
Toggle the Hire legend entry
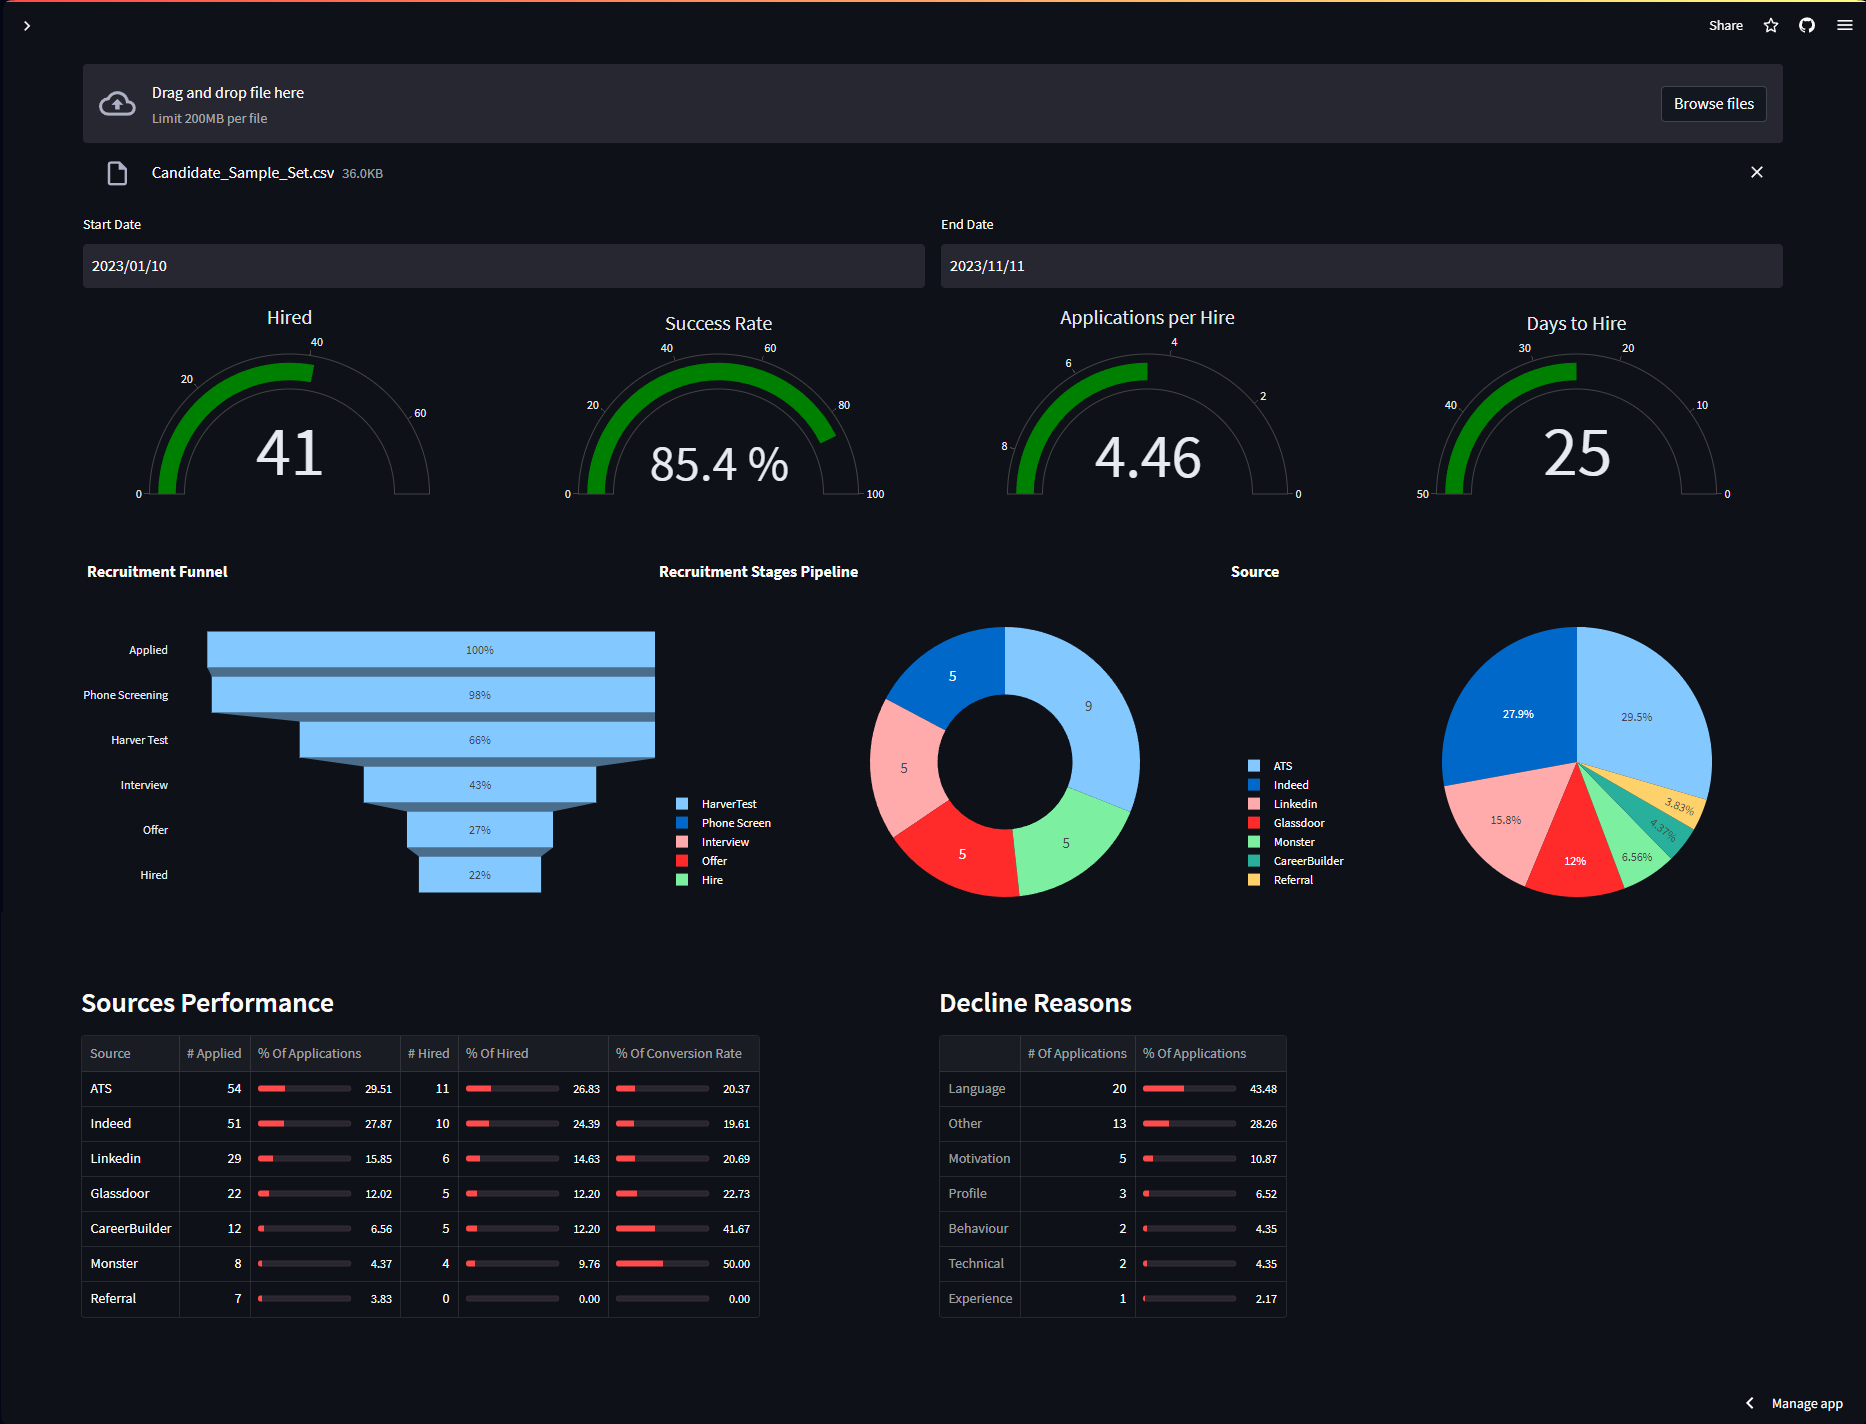(699, 880)
